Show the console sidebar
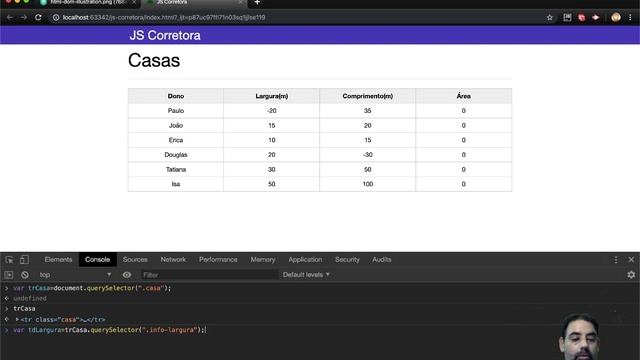 pyautogui.click(x=9, y=275)
